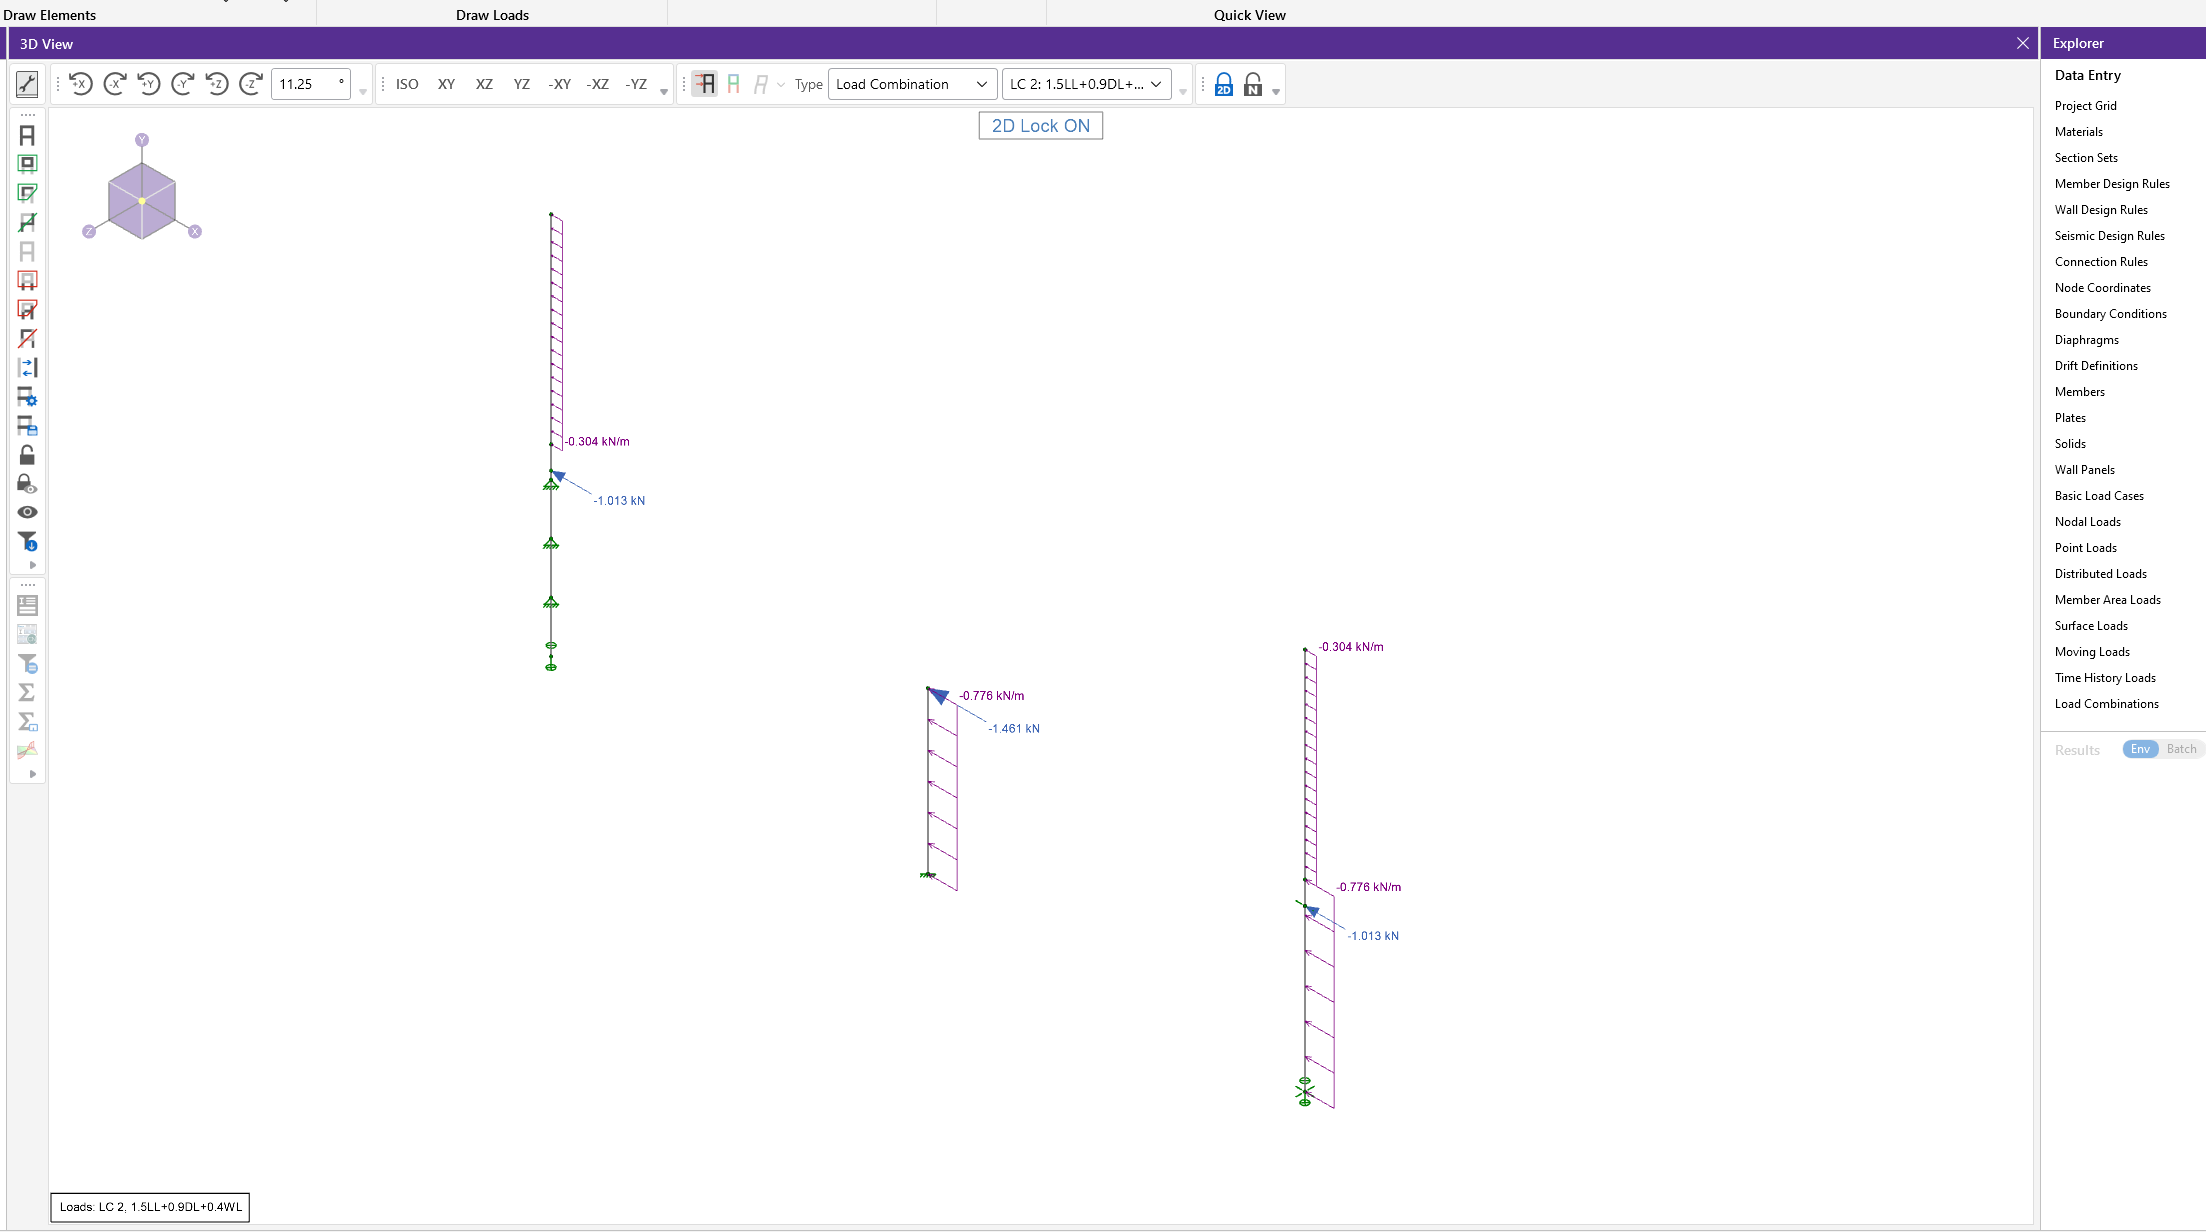Open the Load Combination Type dropdown
Image resolution: width=2206 pixels, height=1232 pixels.
pyautogui.click(x=910, y=84)
